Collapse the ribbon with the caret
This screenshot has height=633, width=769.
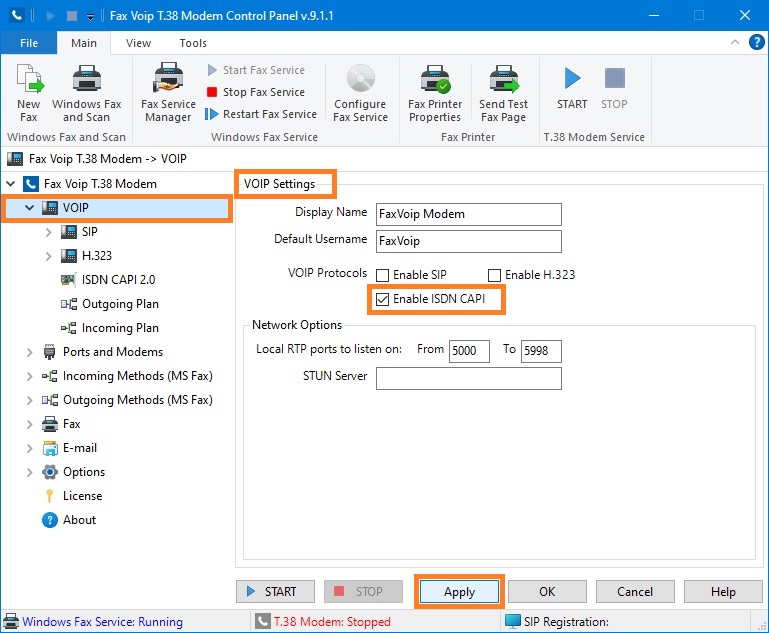point(735,42)
